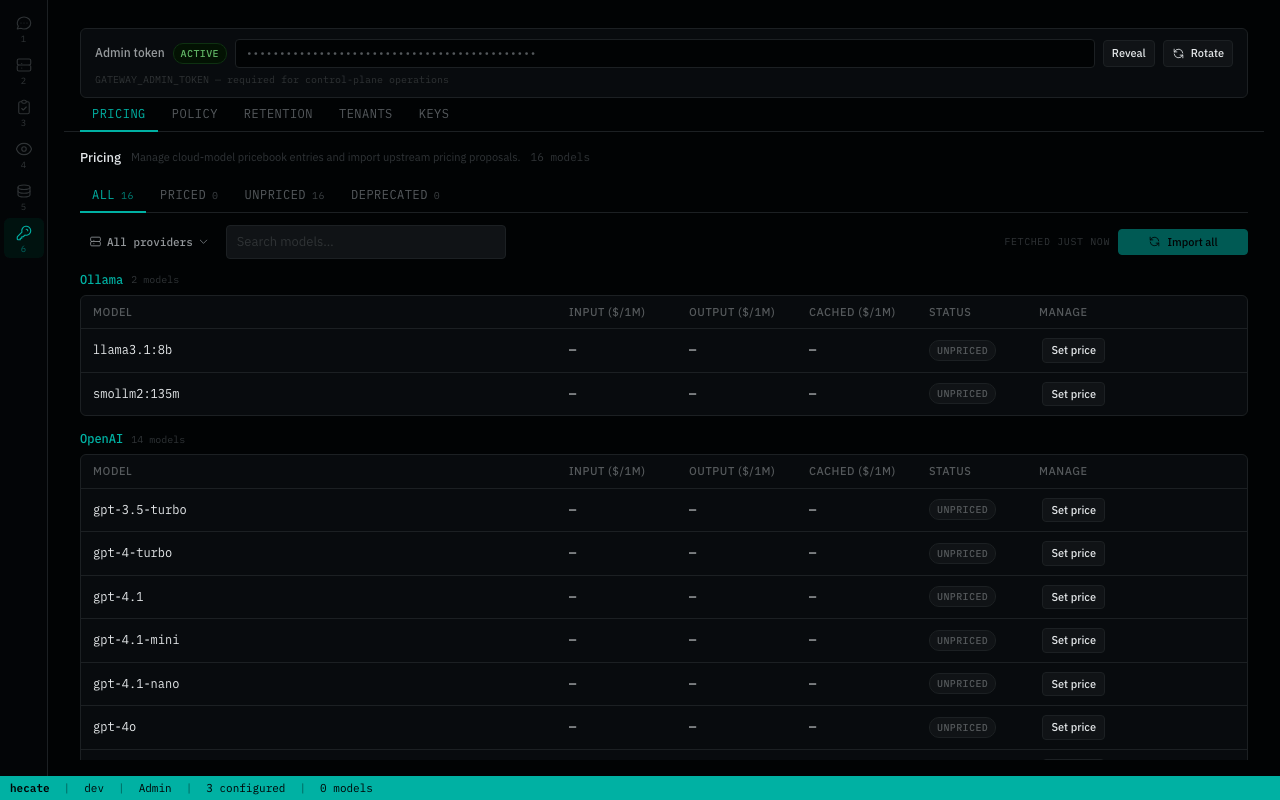Click the GATEWAY_ADMIN_TOKEN hint text
The image size is (1280, 800).
pos(272,80)
